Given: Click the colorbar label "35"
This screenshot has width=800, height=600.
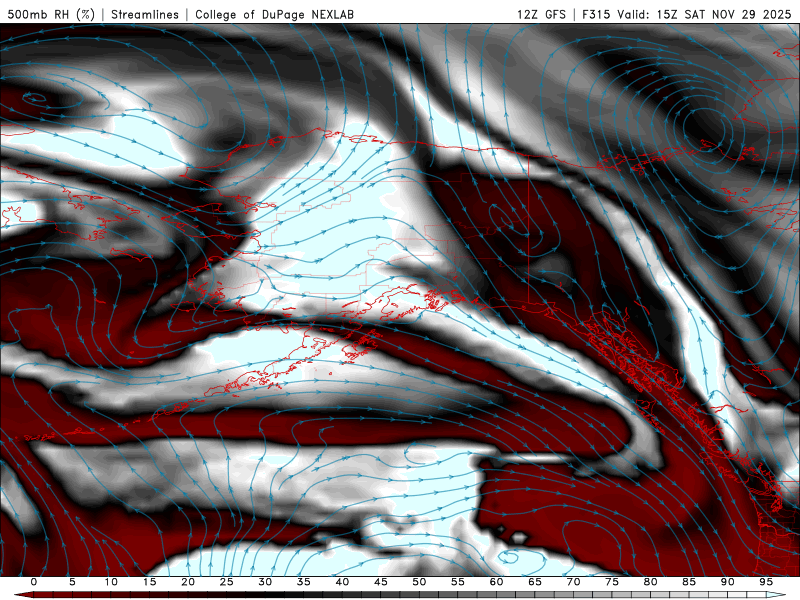Looking at the screenshot, I should [x=304, y=582].
